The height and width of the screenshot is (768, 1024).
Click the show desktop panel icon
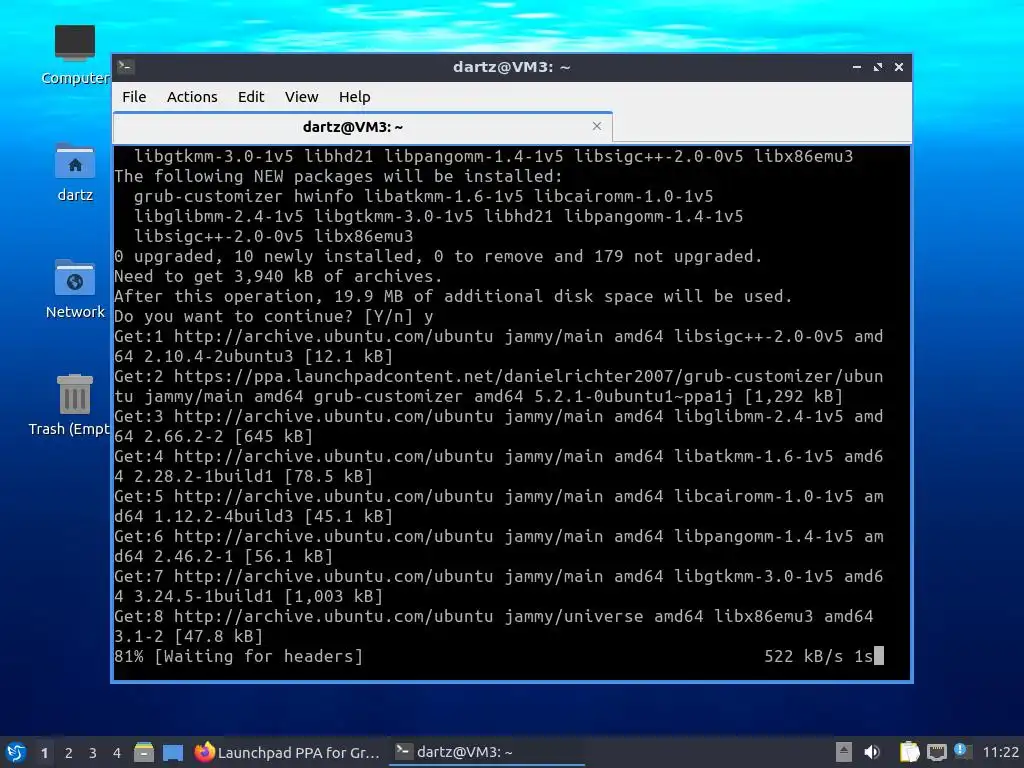(173, 752)
